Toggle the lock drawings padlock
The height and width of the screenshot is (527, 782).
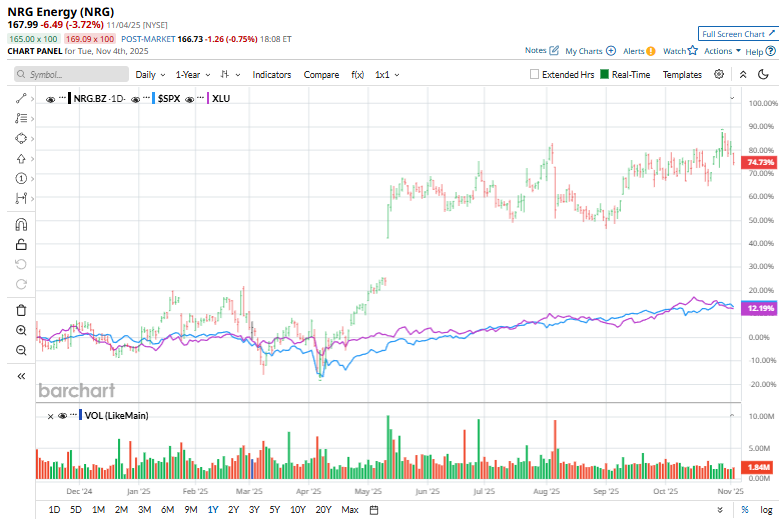point(21,244)
